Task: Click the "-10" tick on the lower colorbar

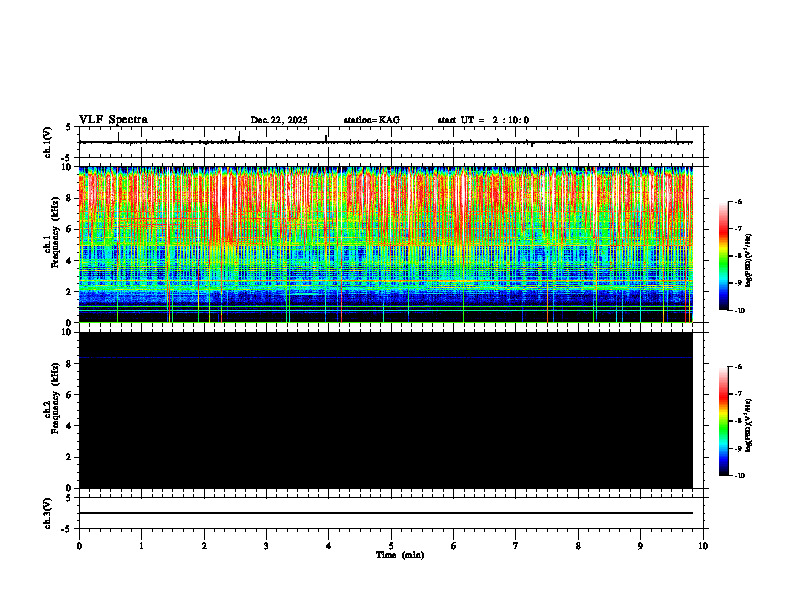Action: pyautogui.click(x=739, y=476)
